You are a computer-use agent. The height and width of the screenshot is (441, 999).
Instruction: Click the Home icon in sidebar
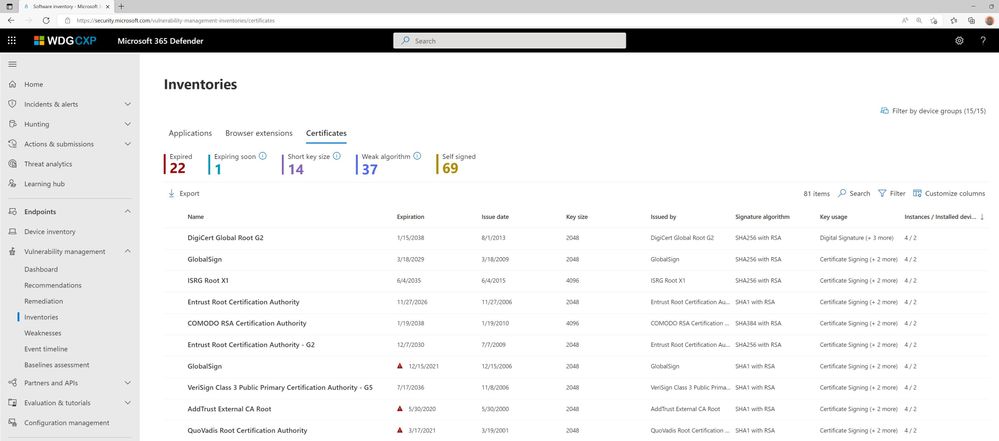[x=12, y=84]
